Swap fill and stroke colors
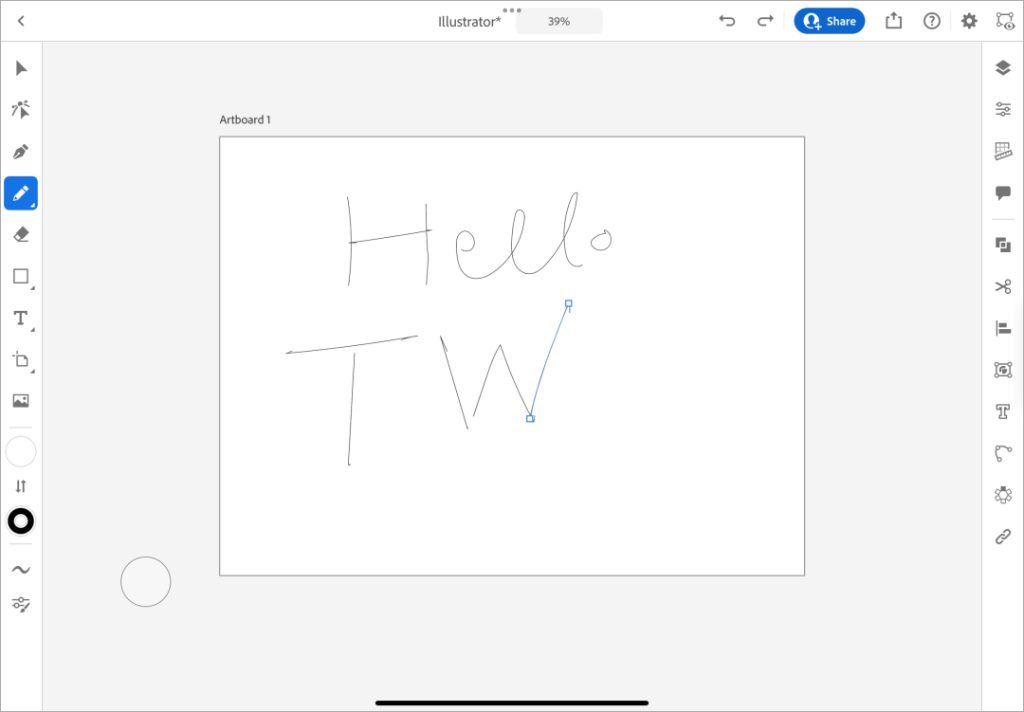1024x712 pixels. pyautogui.click(x=21, y=486)
